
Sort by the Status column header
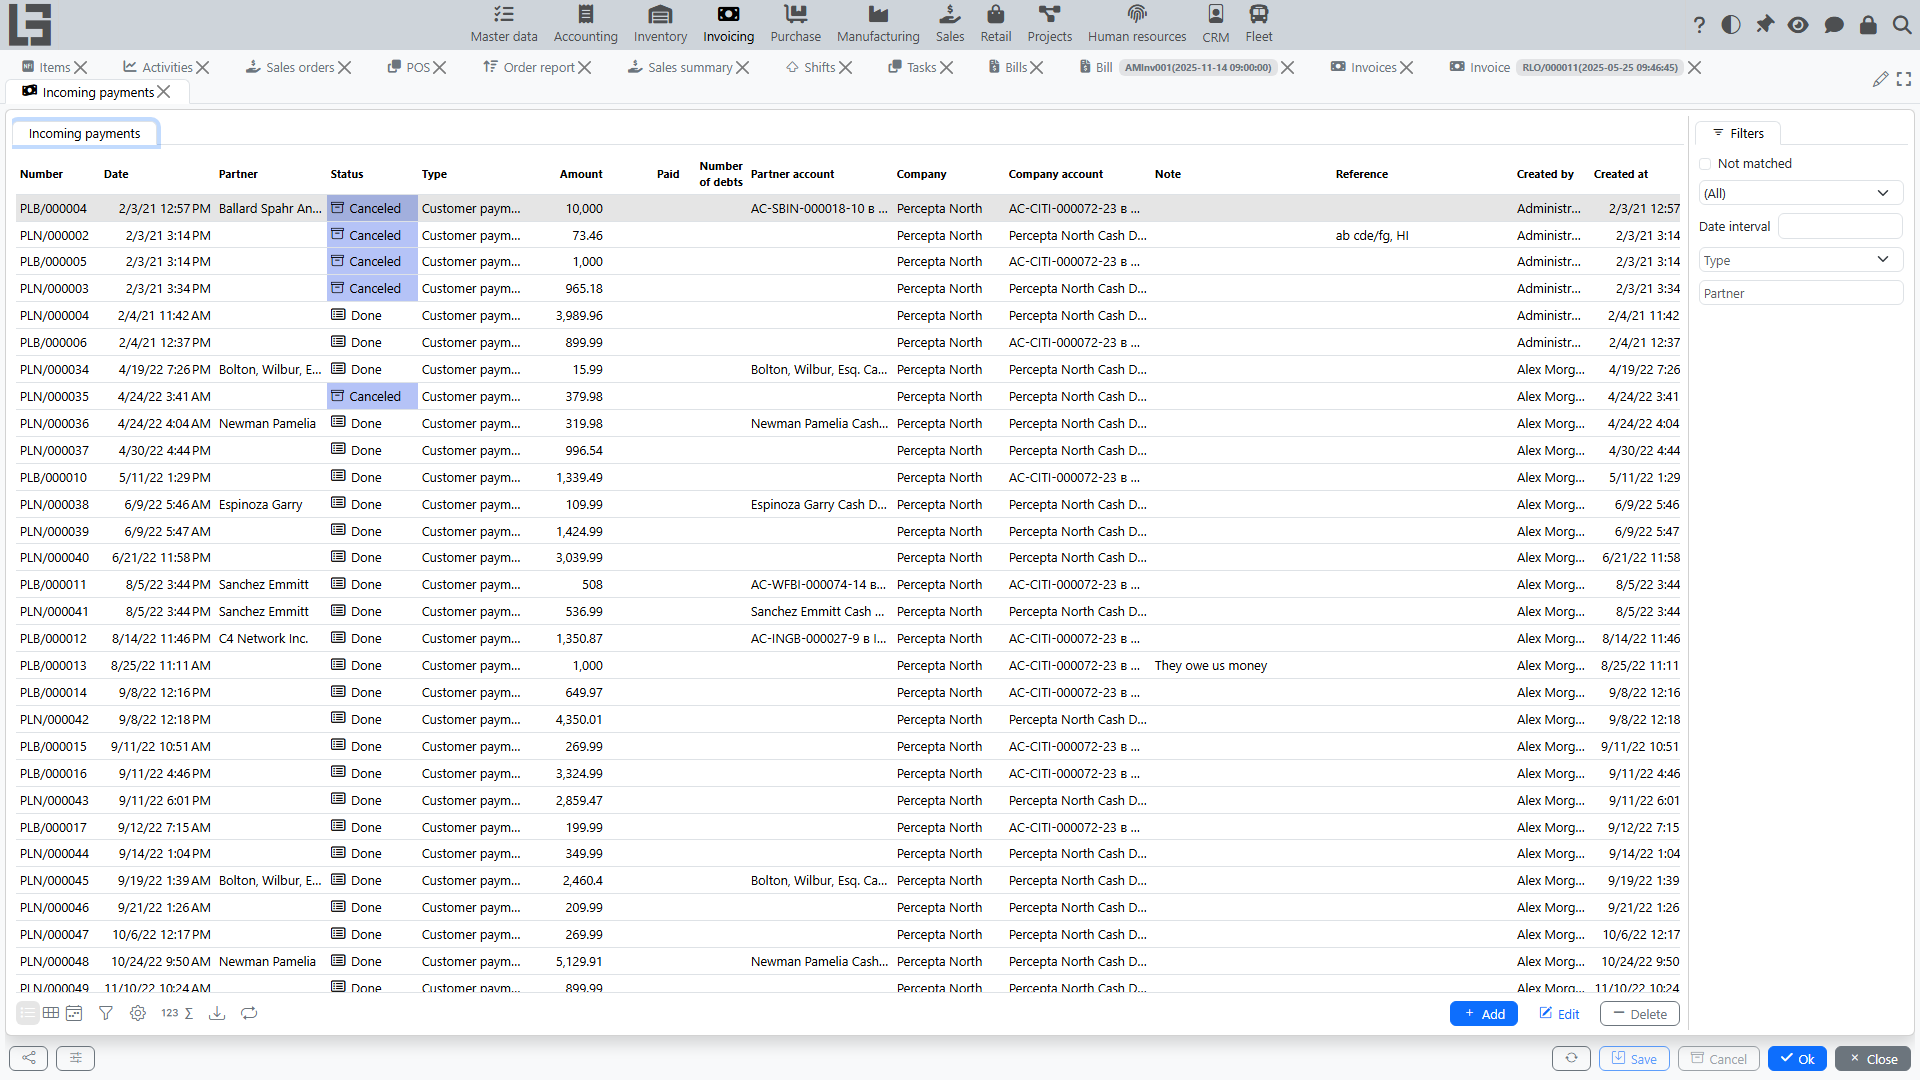pyautogui.click(x=347, y=174)
